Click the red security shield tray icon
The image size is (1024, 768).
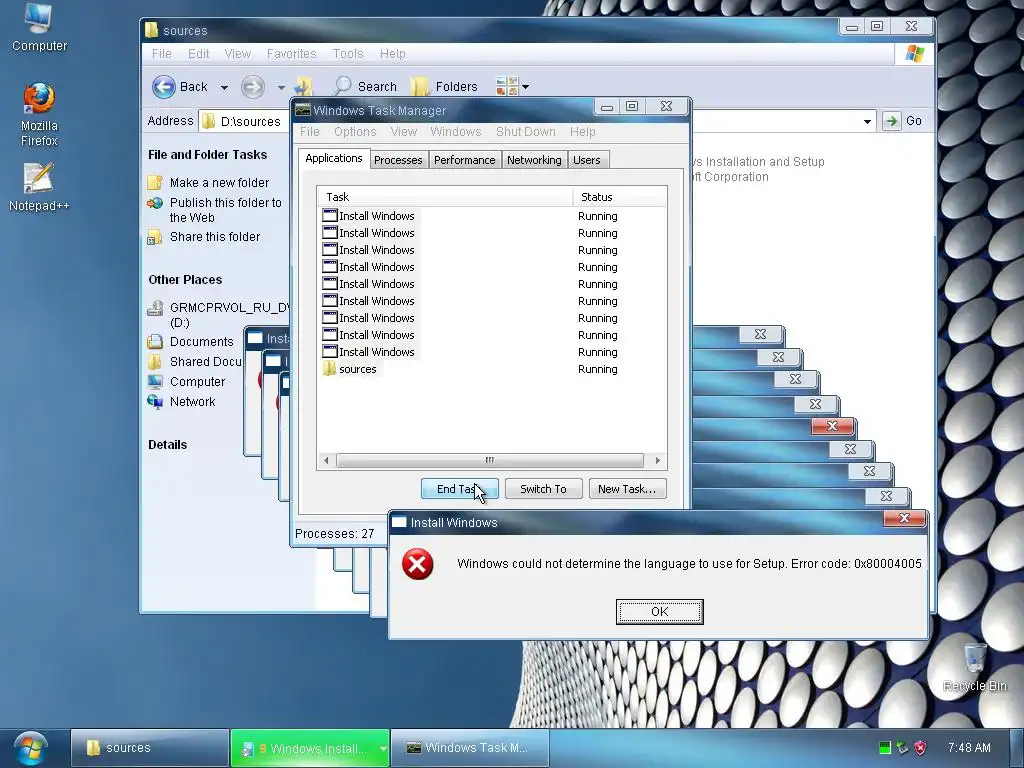point(920,748)
